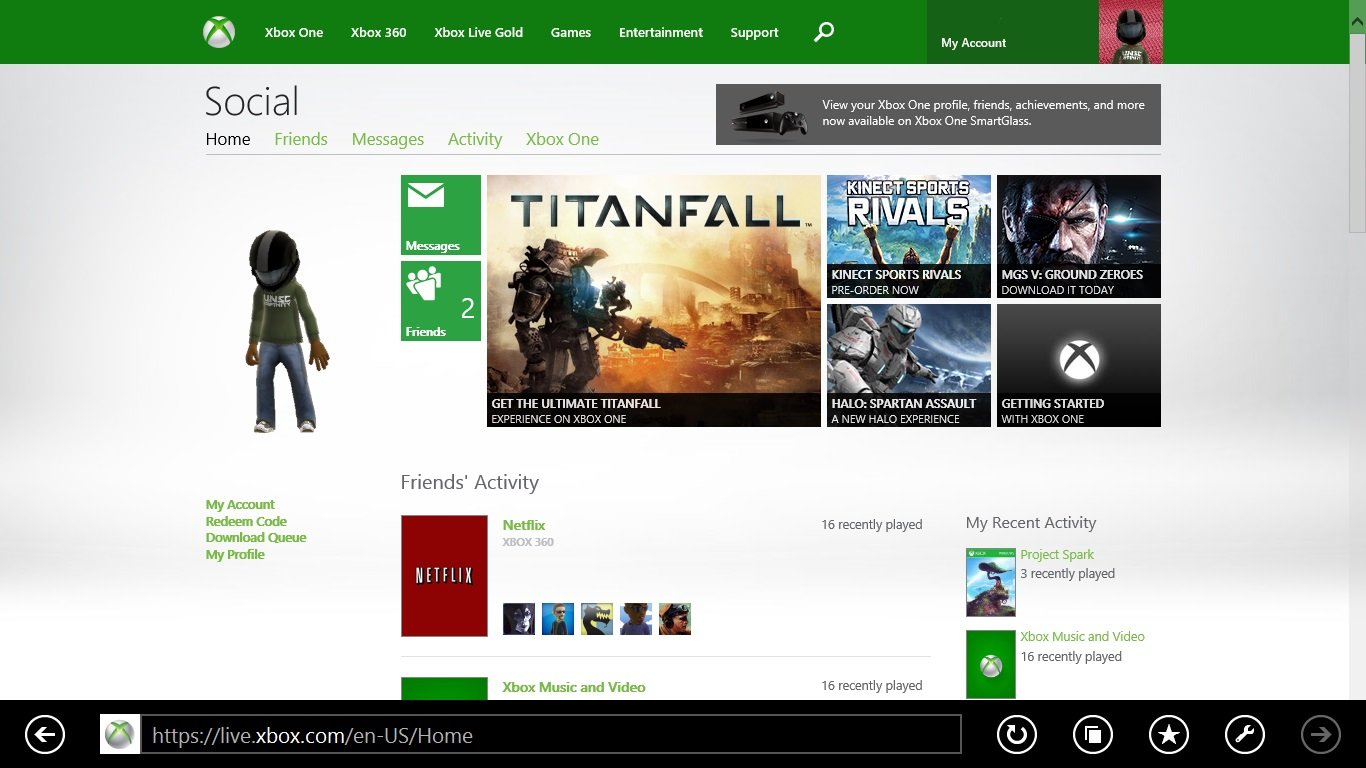Open the Project Spark link
Screen dimensions: 1366x768
click(x=1057, y=555)
